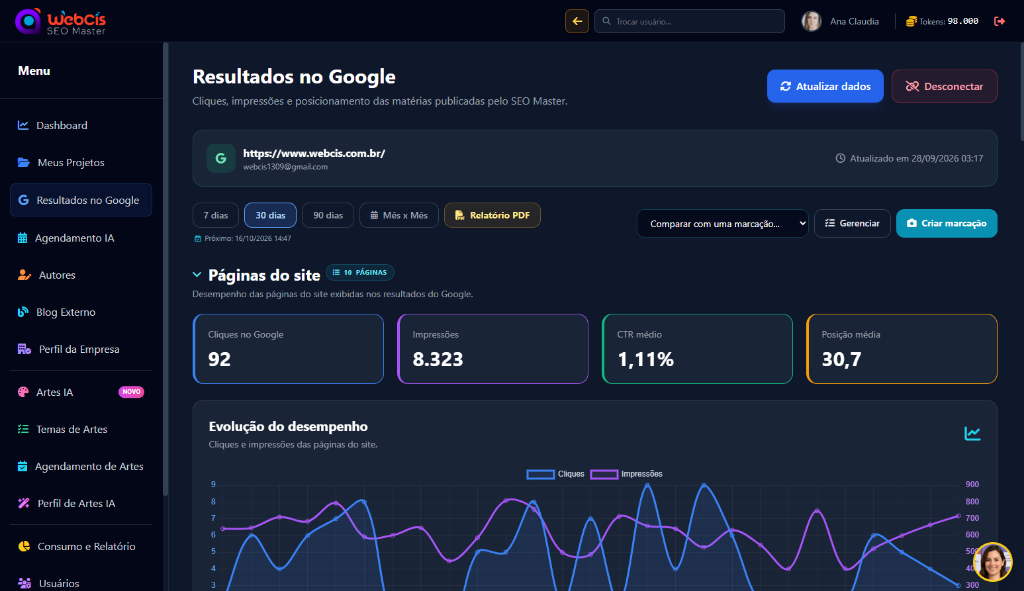Viewport: 1024px width, 591px height.
Task: Click the Gerenciar button
Action: pos(852,223)
